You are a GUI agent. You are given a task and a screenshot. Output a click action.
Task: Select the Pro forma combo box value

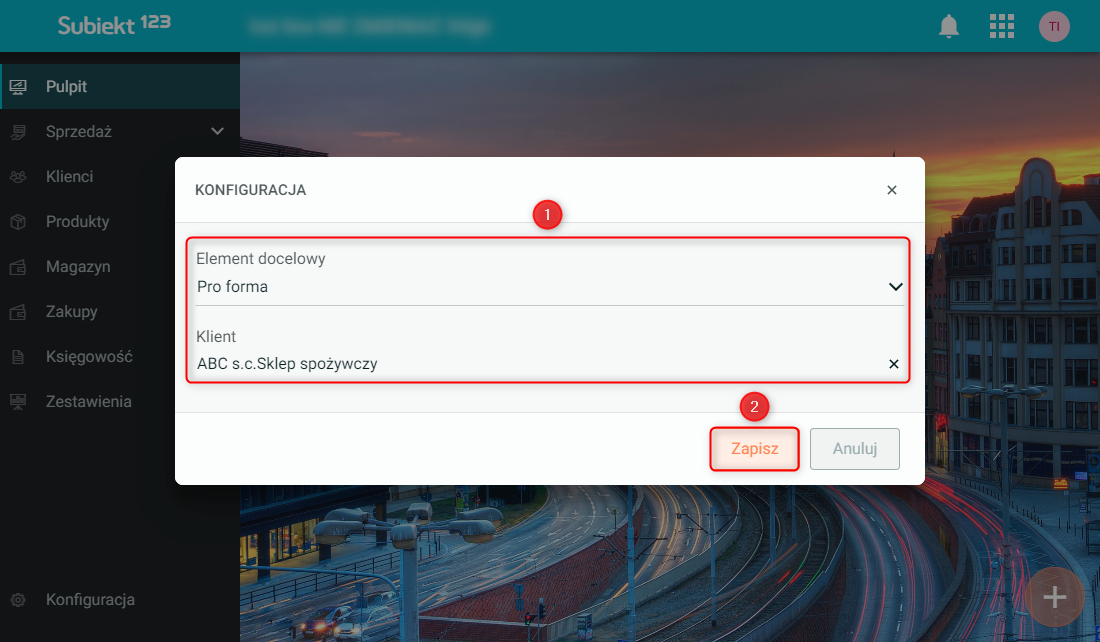point(549,286)
